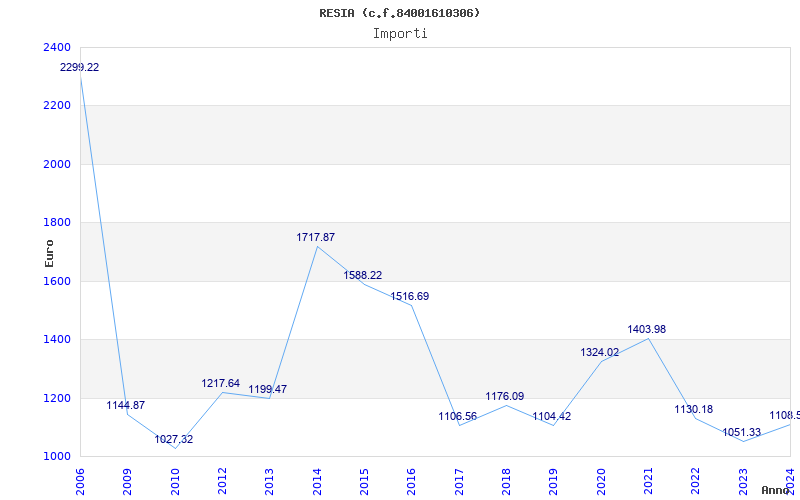Viewport: 800px width, 500px height.
Task: Click the x-axis year 2020
Action: (601, 482)
